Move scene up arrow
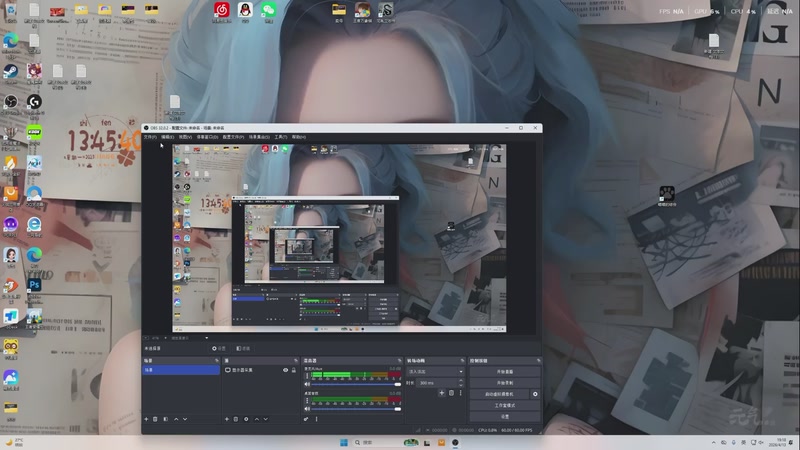Viewport: 800px width, 450px height. 176,419
